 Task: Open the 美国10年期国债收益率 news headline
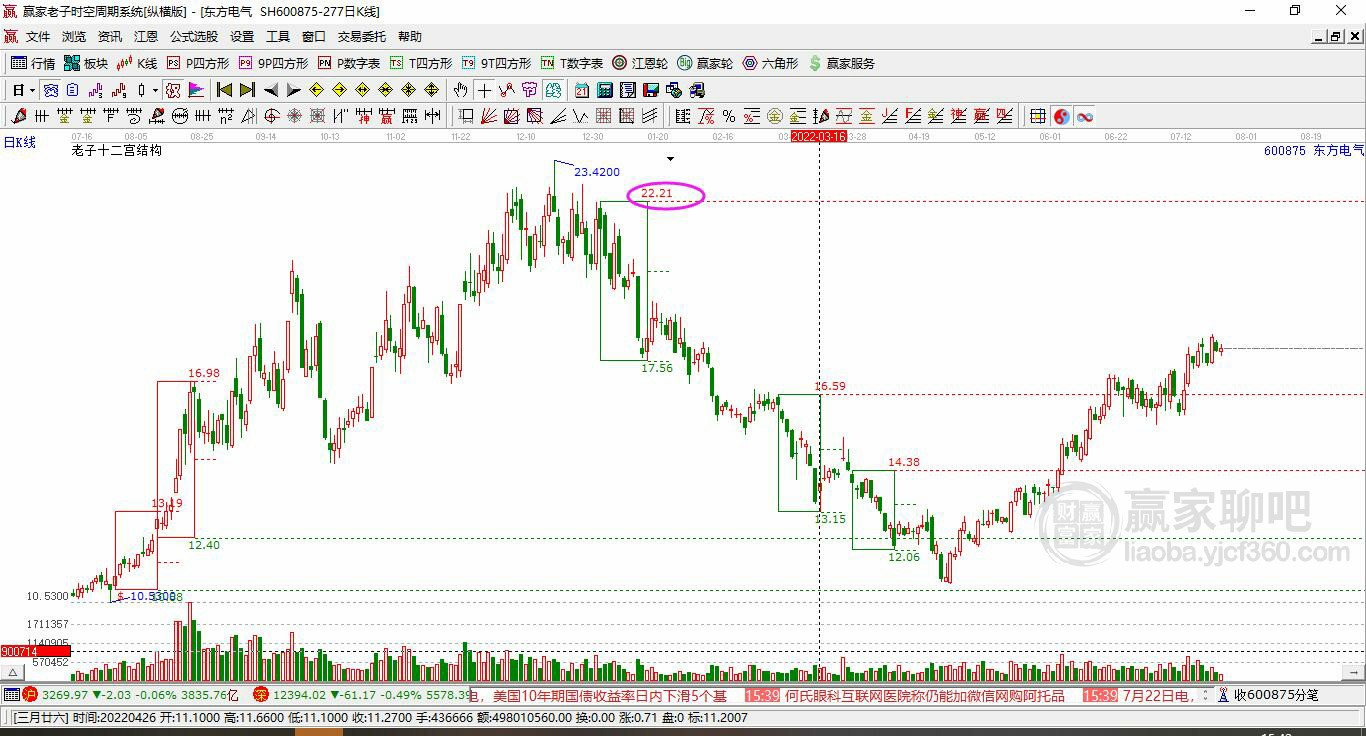point(610,695)
